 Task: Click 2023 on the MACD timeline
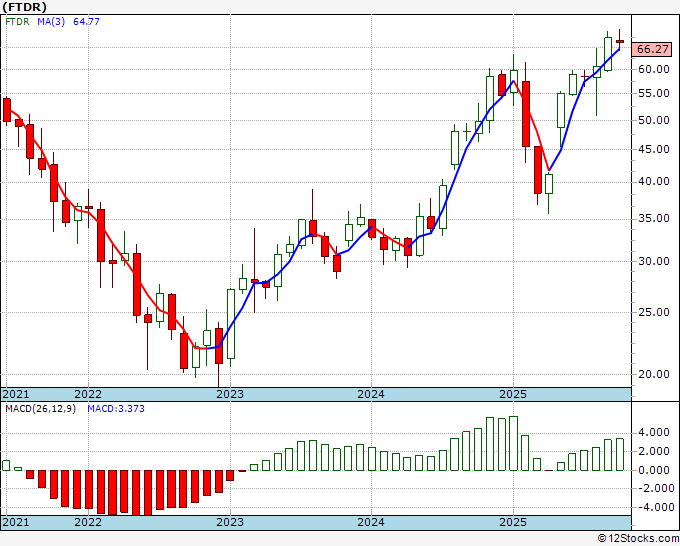230,522
